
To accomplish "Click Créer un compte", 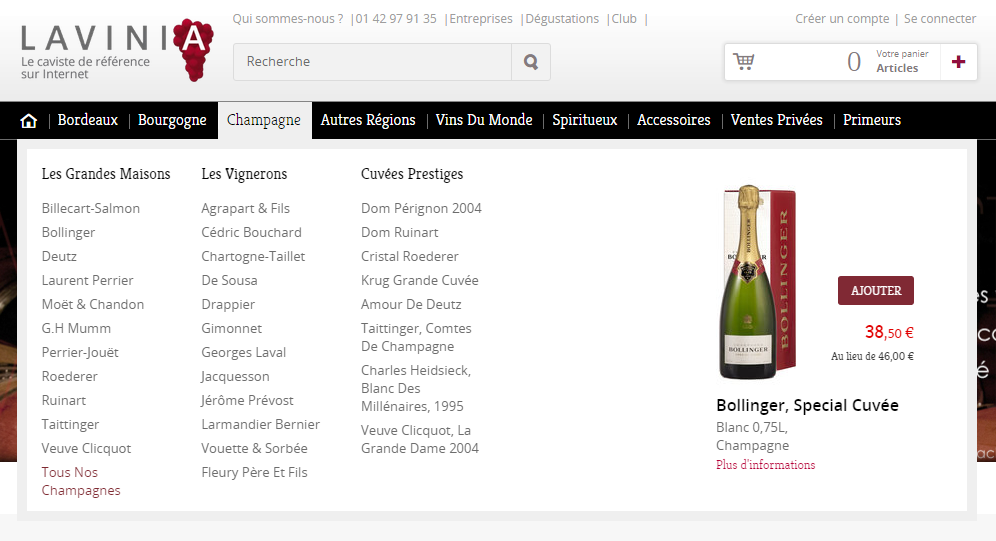I will [x=842, y=19].
